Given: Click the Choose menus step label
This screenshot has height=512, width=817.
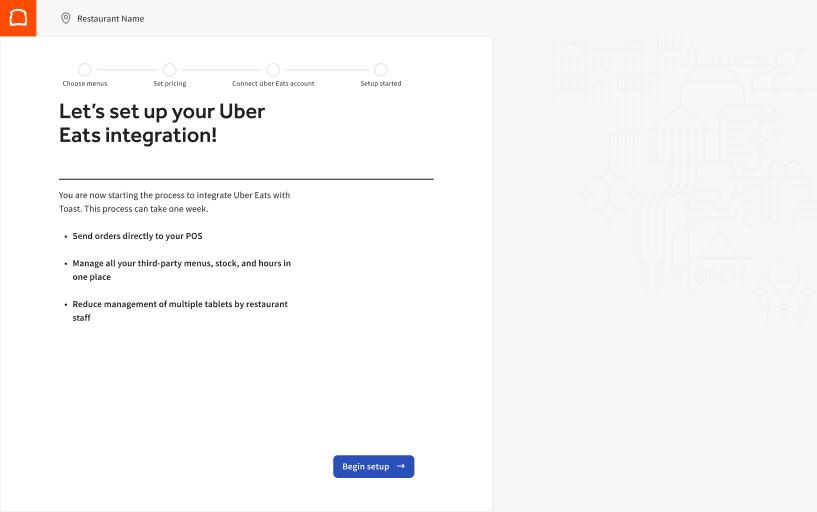Looking at the screenshot, I should pos(85,84).
